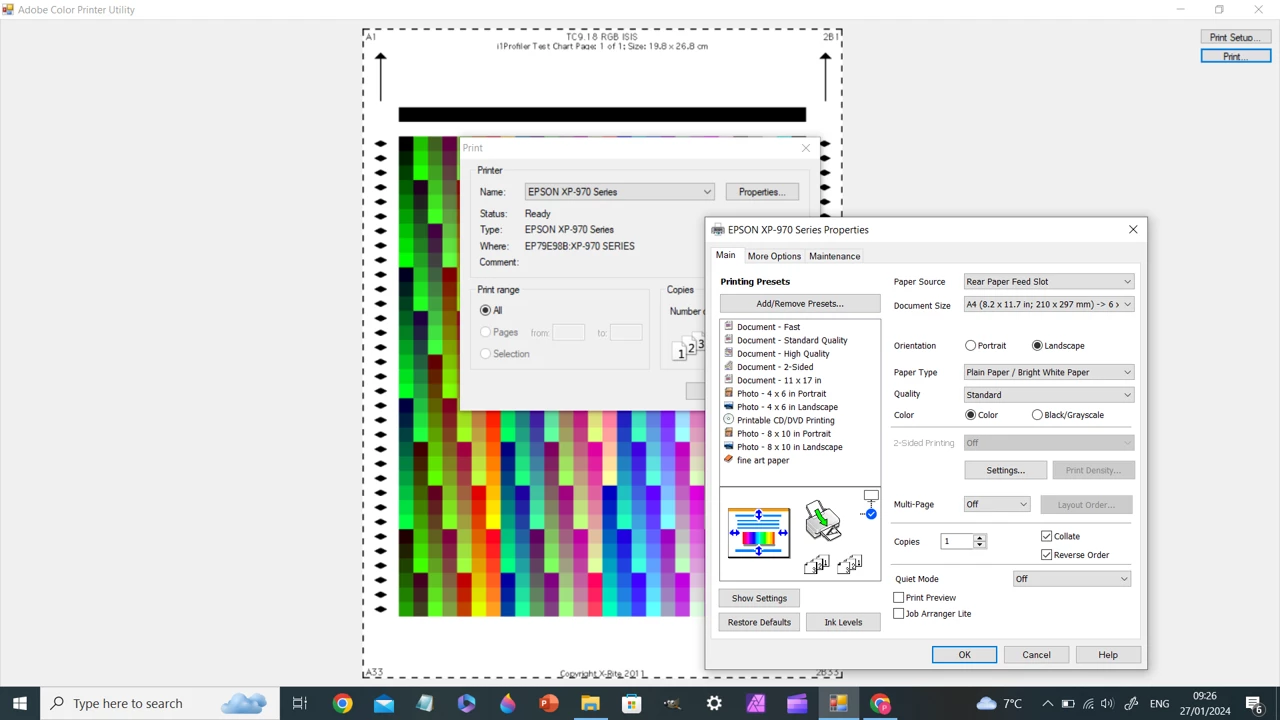Click the Printable CD/DVD Printing preset disc icon

pyautogui.click(x=728, y=420)
